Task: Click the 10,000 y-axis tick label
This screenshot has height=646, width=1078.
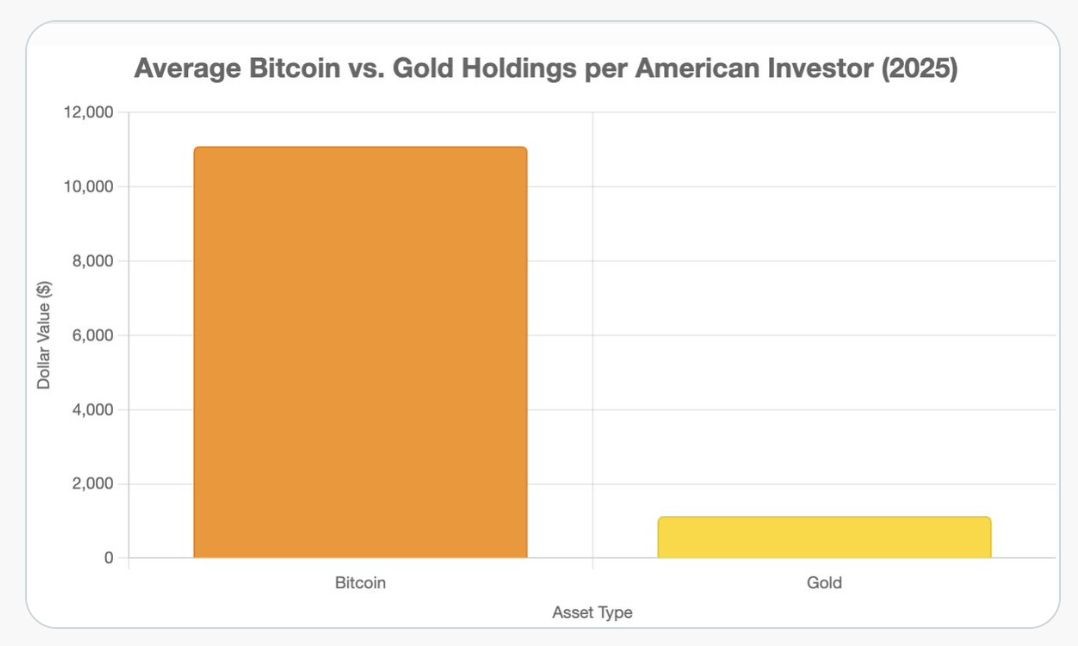Action: (89, 186)
